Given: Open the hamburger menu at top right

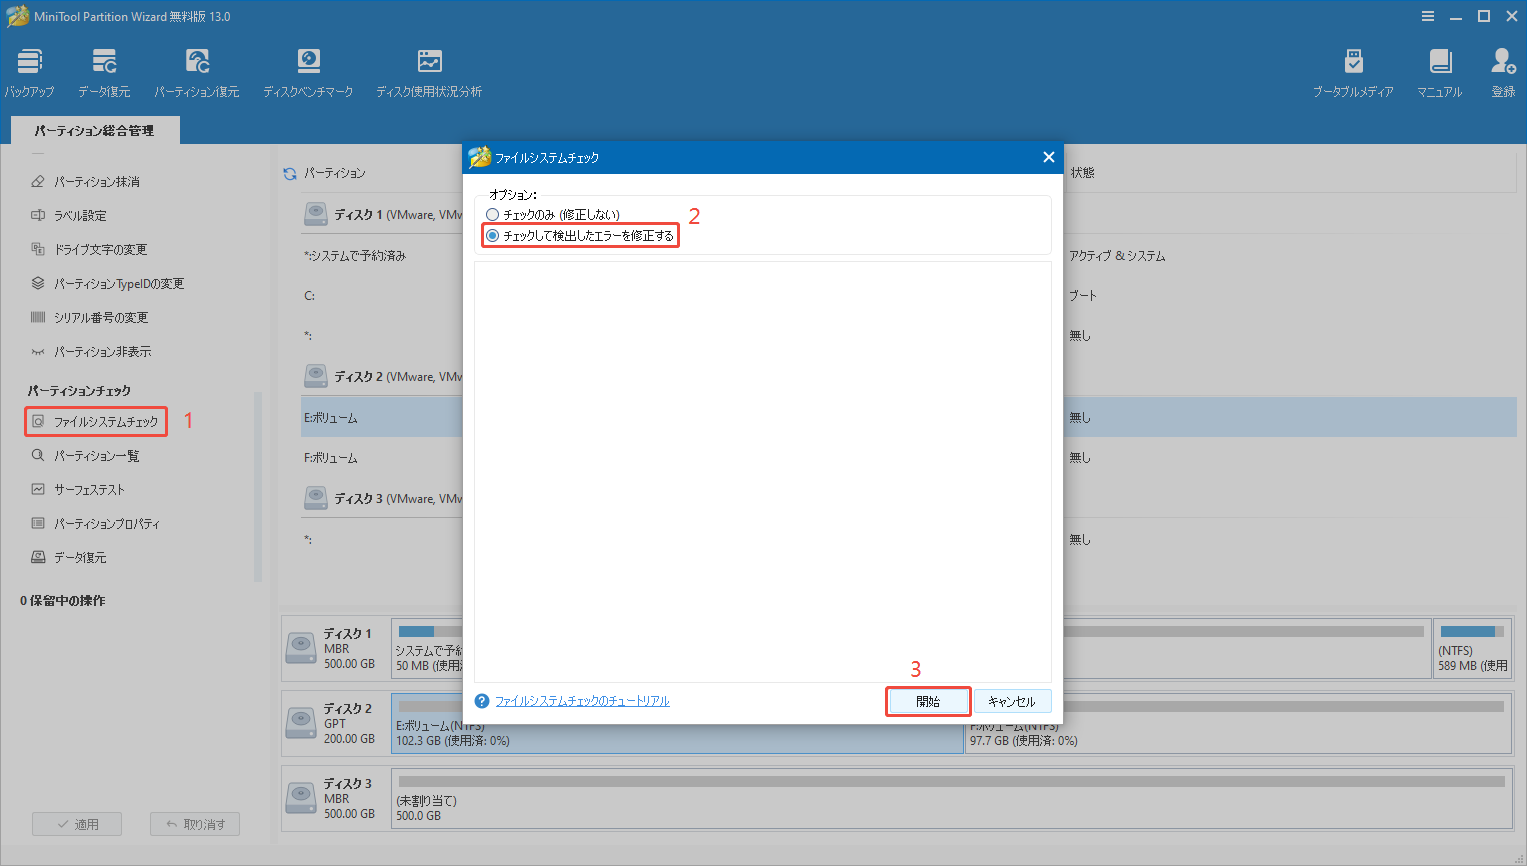Looking at the screenshot, I should tap(1427, 15).
